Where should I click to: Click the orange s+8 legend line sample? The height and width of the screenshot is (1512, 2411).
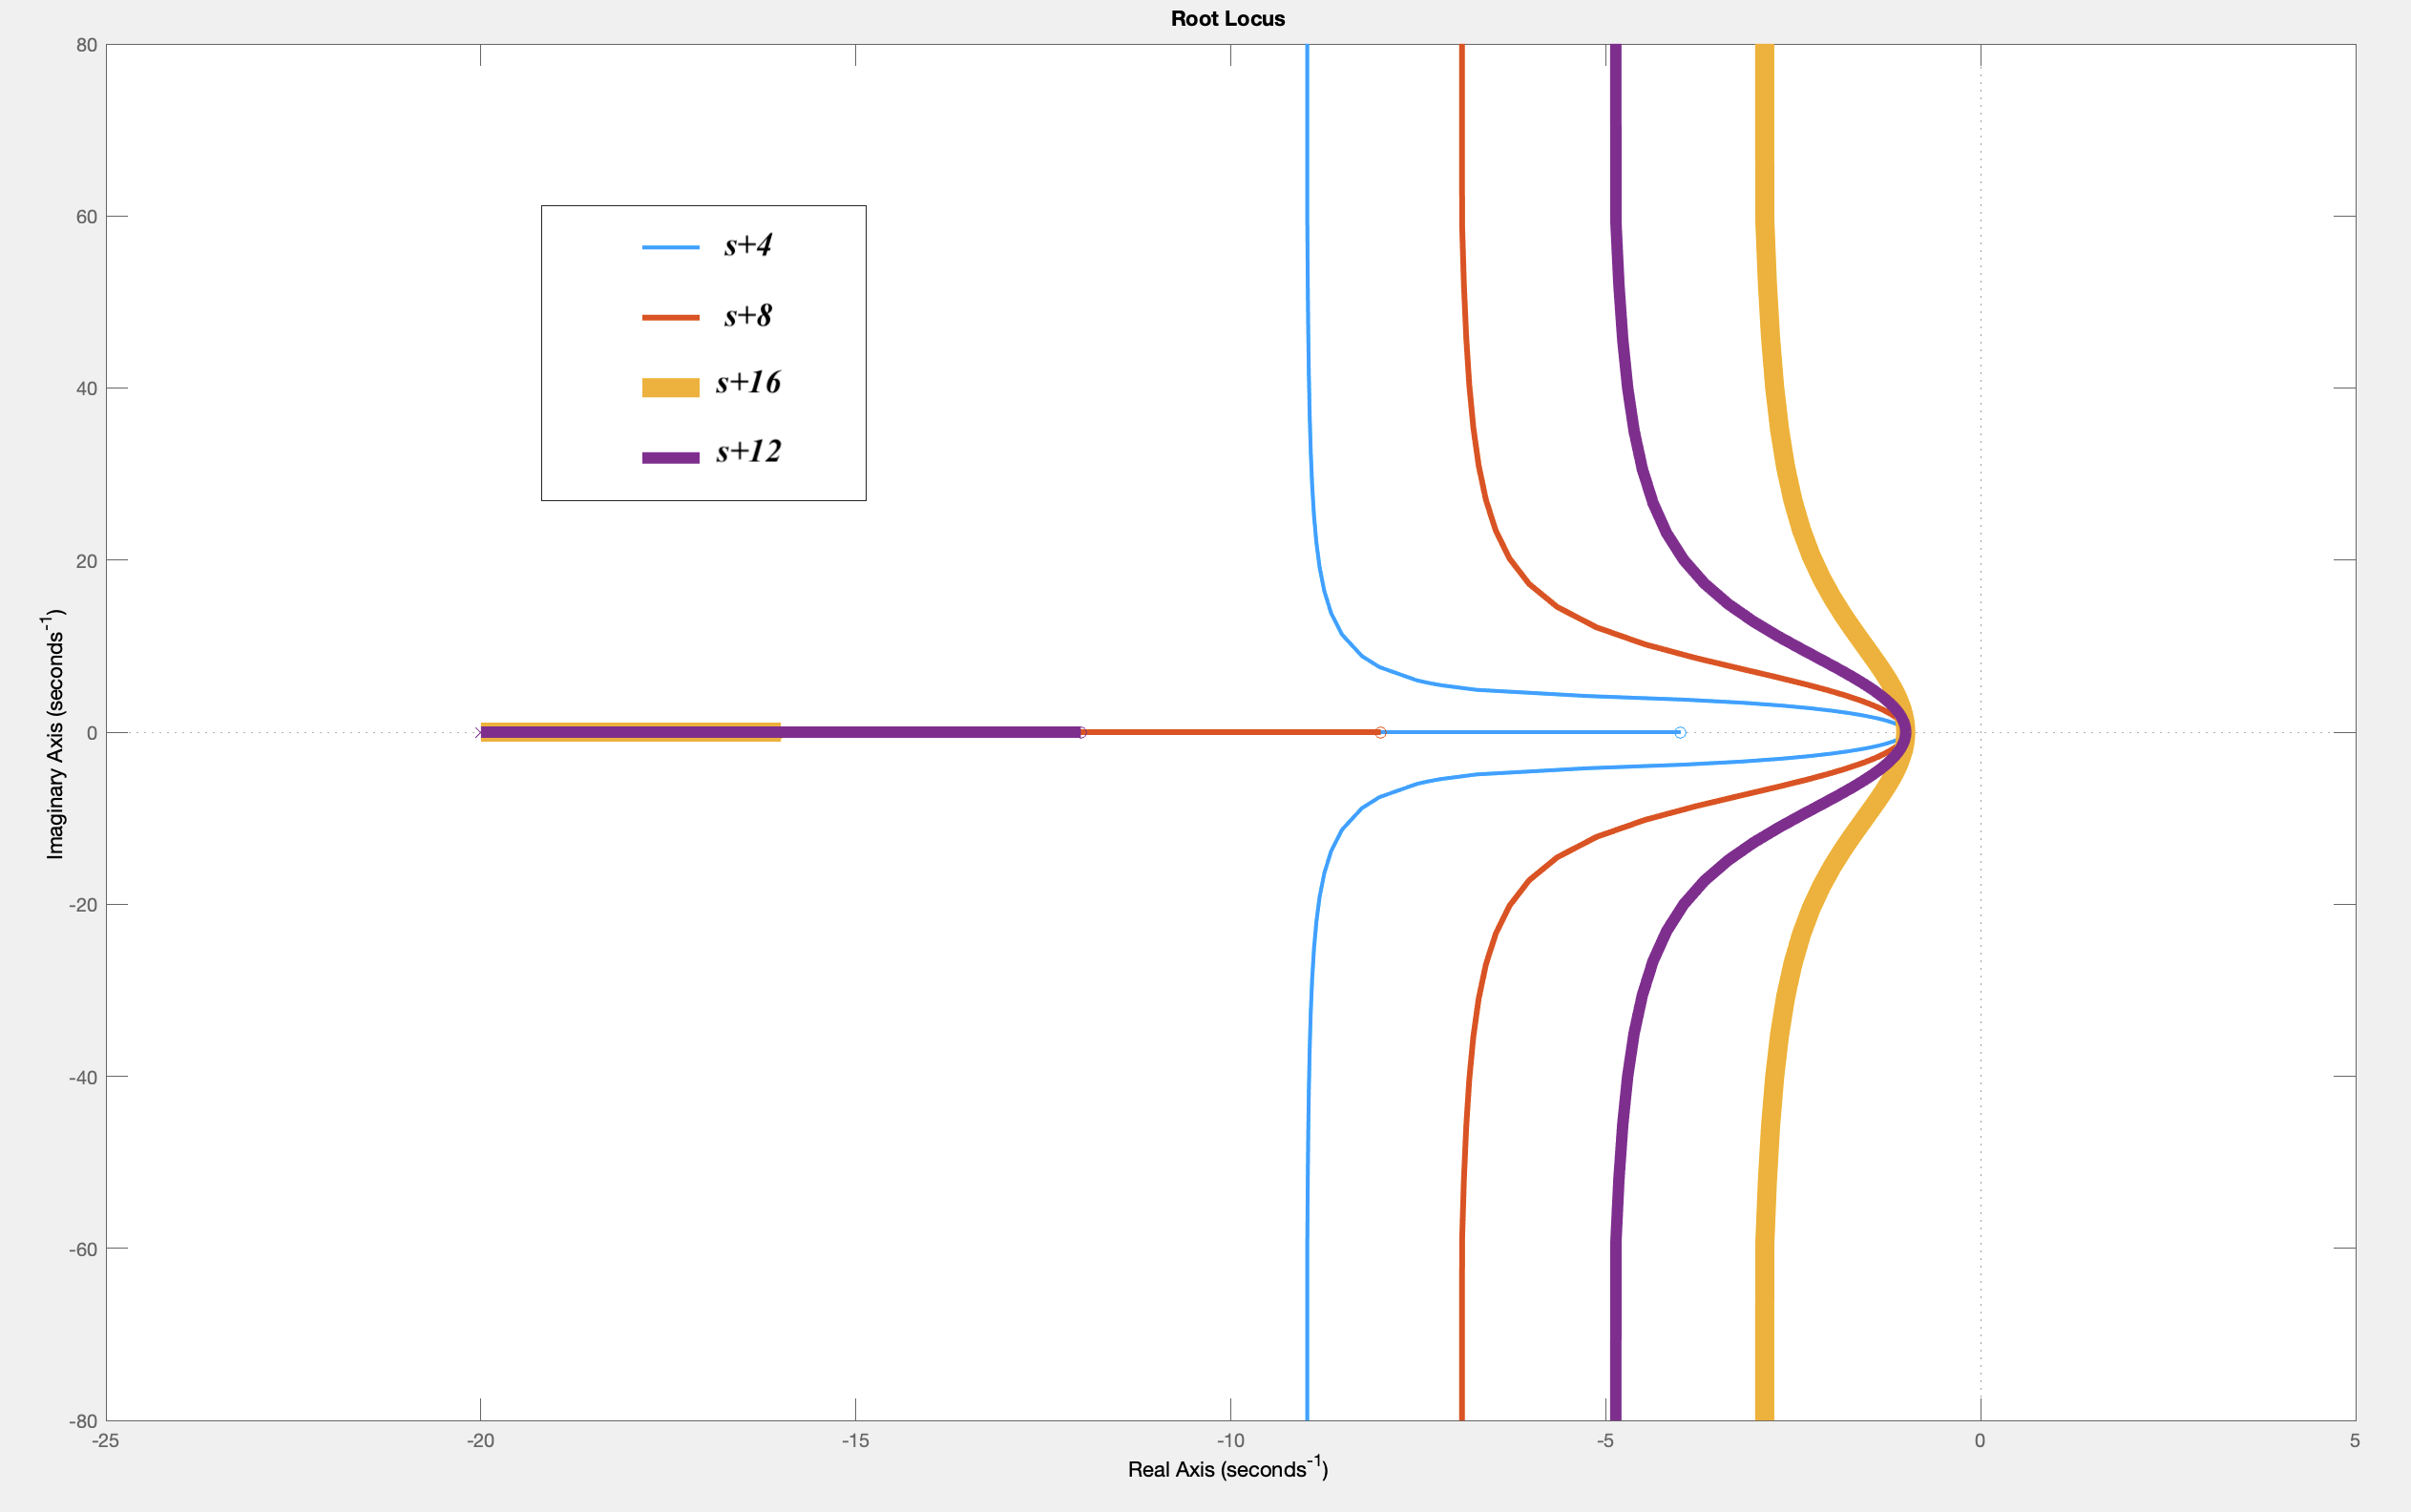670,318
